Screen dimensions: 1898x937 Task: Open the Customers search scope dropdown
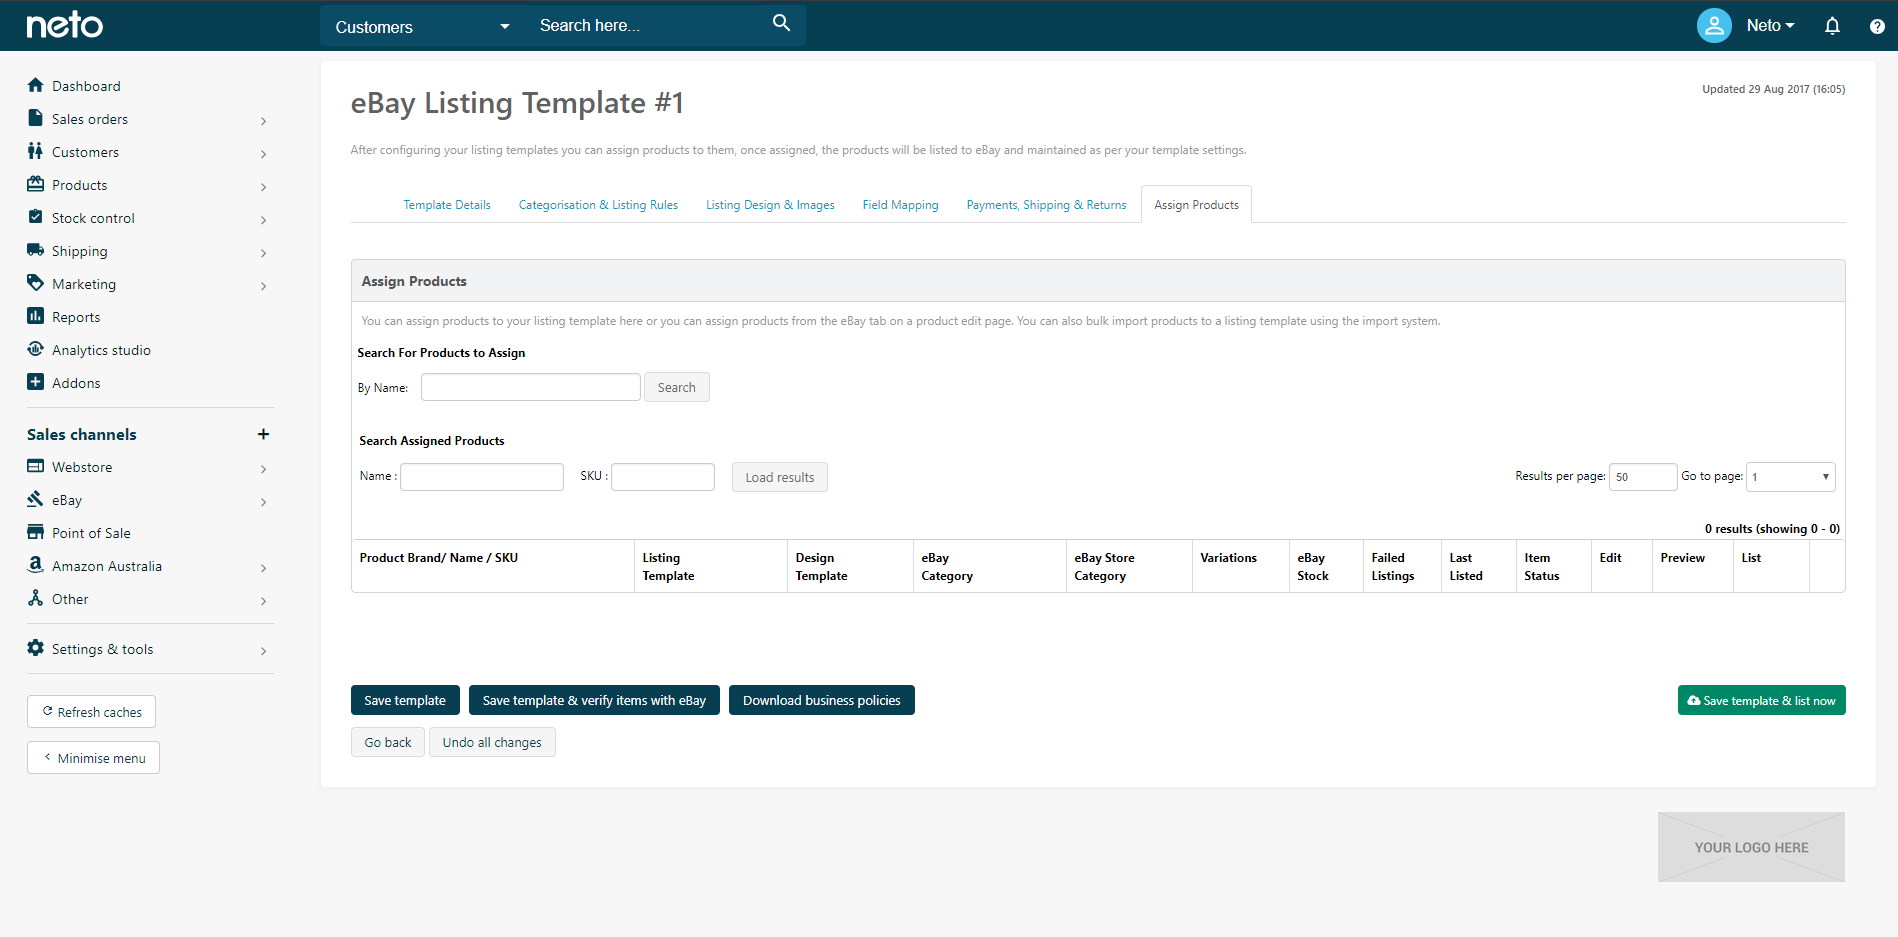pos(423,26)
